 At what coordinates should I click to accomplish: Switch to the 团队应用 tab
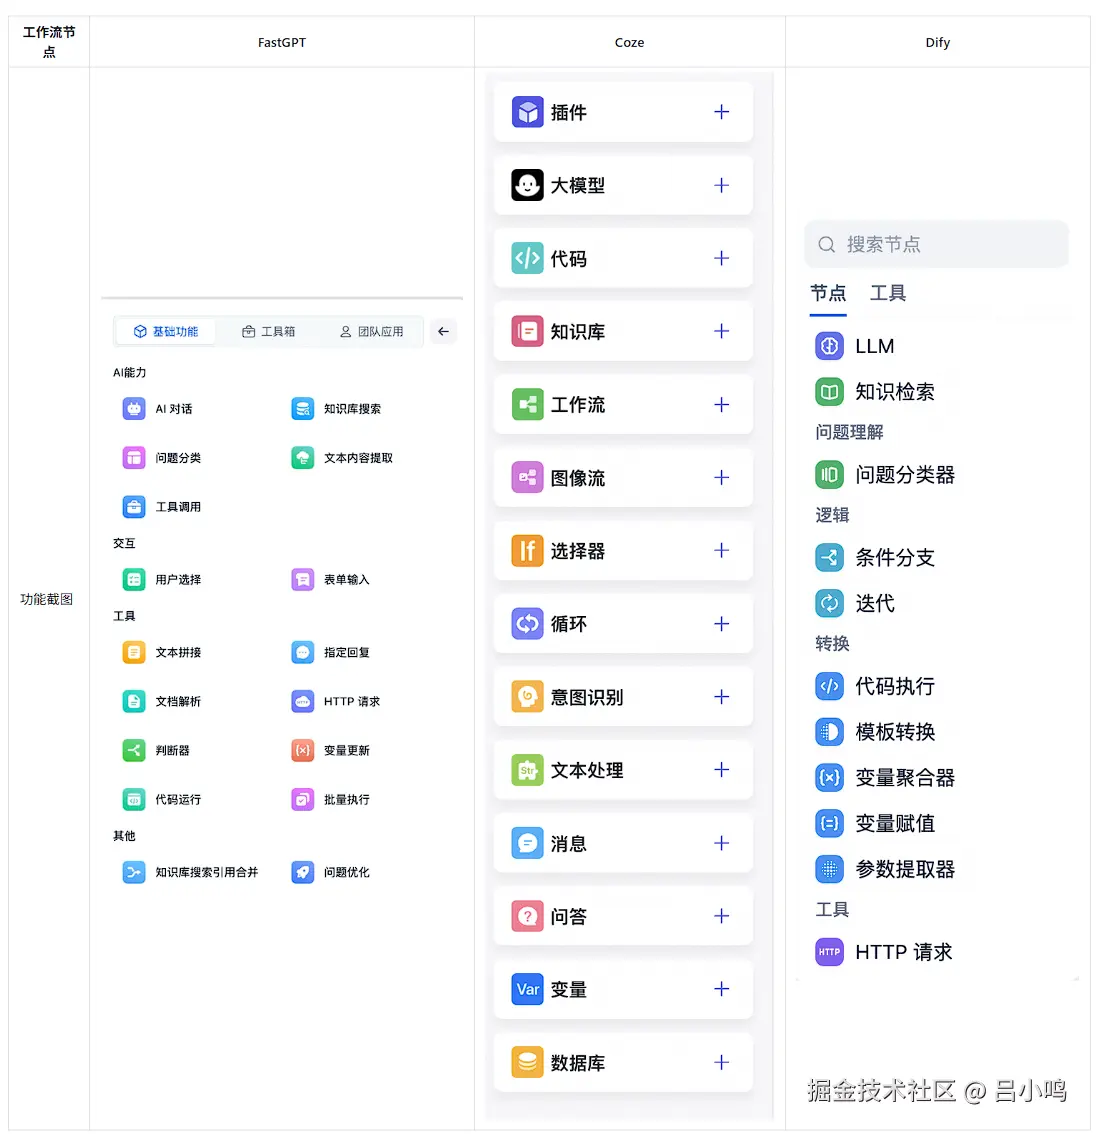pyautogui.click(x=372, y=331)
